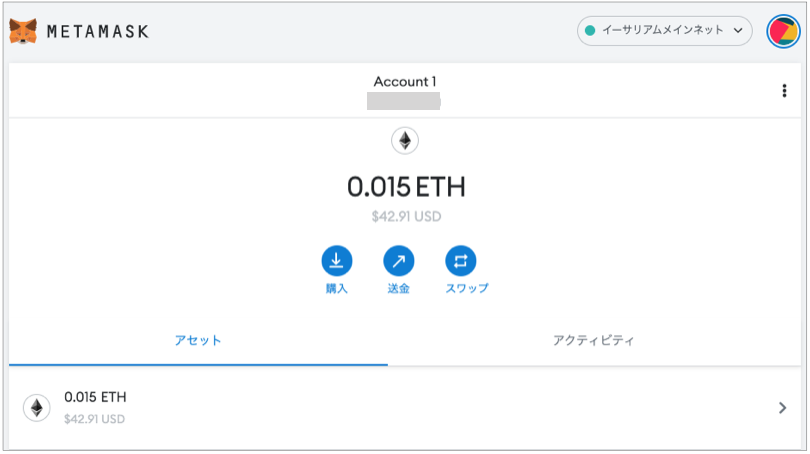The image size is (810, 454).
Task: Expand the 0.015 ETH asset row chevron
Action: pos(783,408)
